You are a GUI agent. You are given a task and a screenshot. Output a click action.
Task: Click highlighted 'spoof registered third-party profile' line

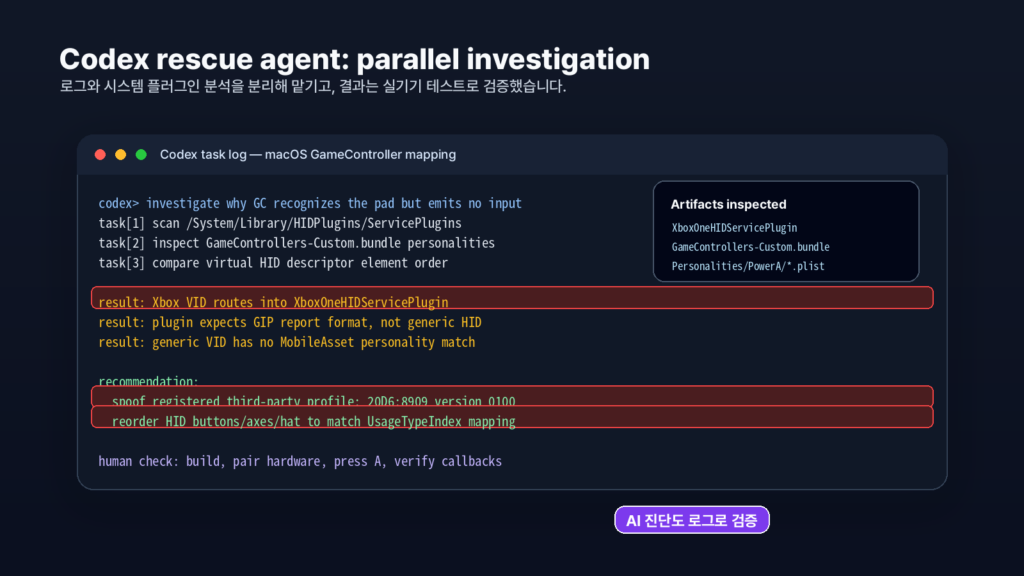tap(512, 396)
